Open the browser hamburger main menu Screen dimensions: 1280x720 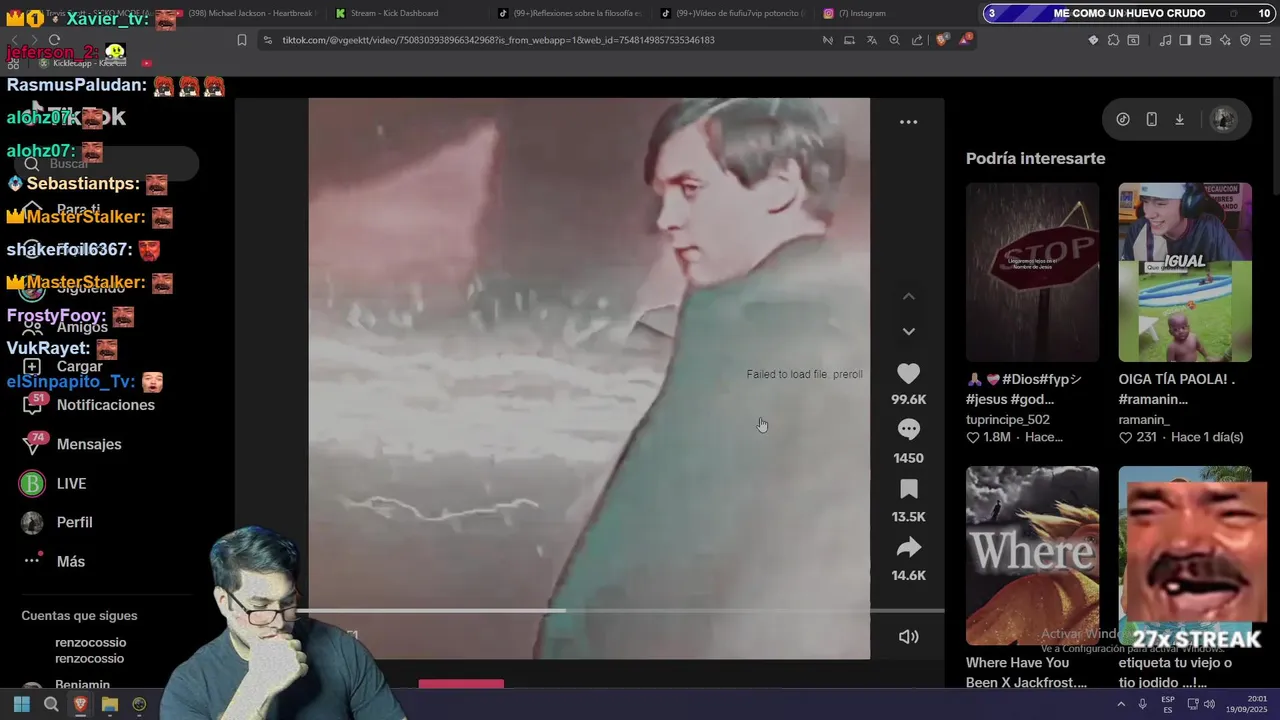1265,40
